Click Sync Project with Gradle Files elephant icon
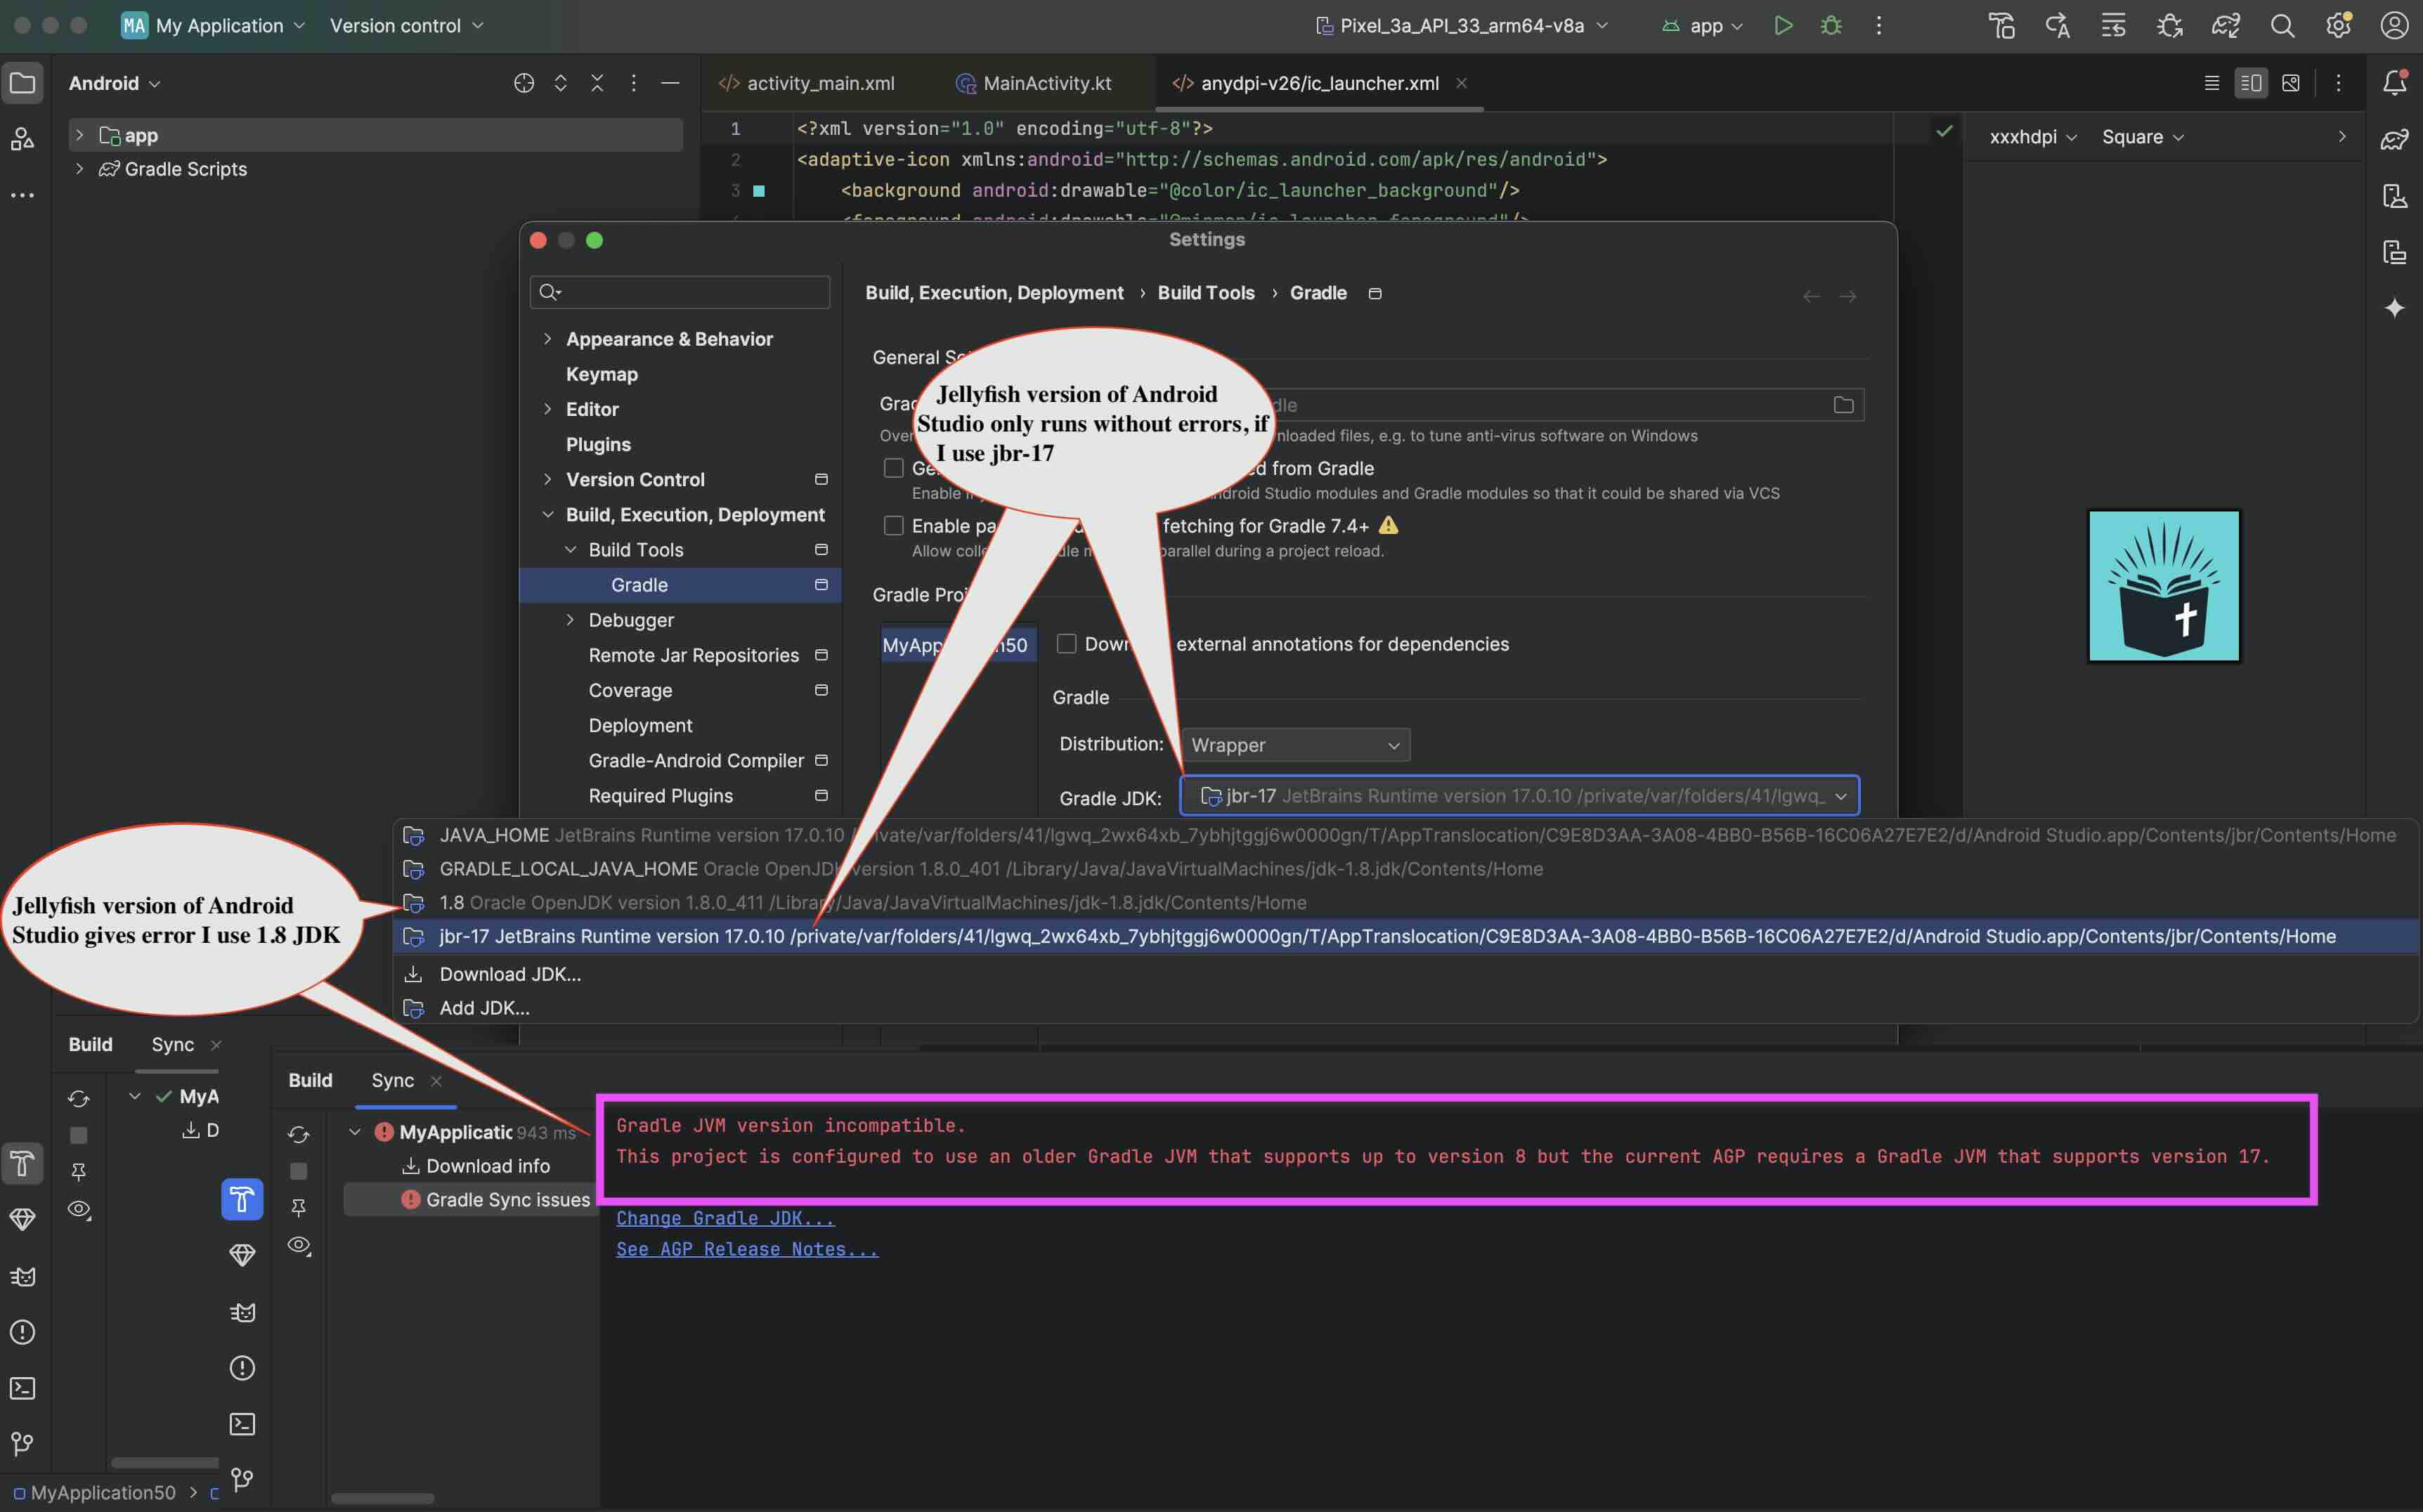 pyautogui.click(x=2225, y=26)
